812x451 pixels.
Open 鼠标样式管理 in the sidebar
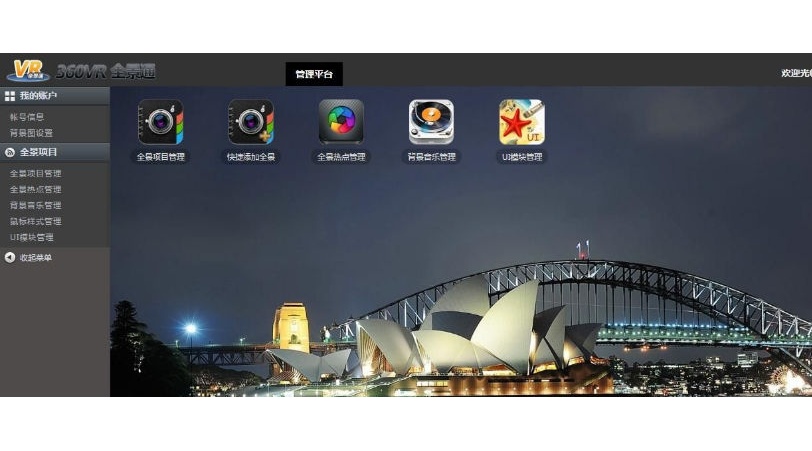[35, 221]
